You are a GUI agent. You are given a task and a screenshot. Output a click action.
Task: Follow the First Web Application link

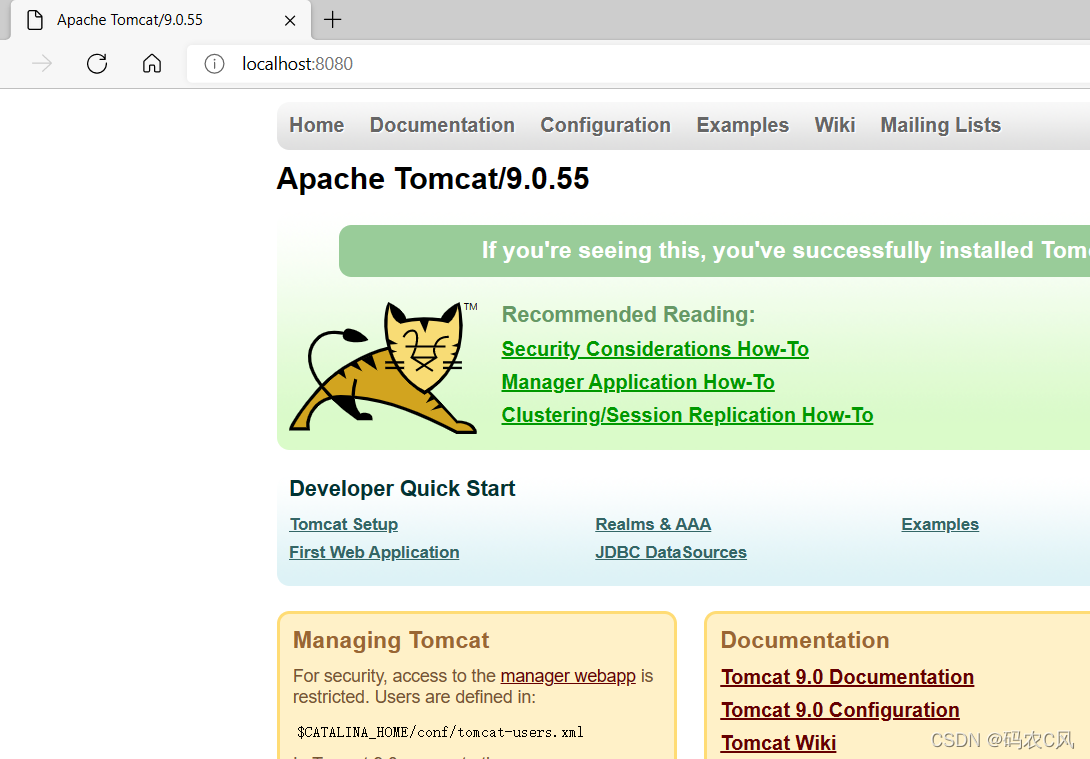click(x=374, y=552)
